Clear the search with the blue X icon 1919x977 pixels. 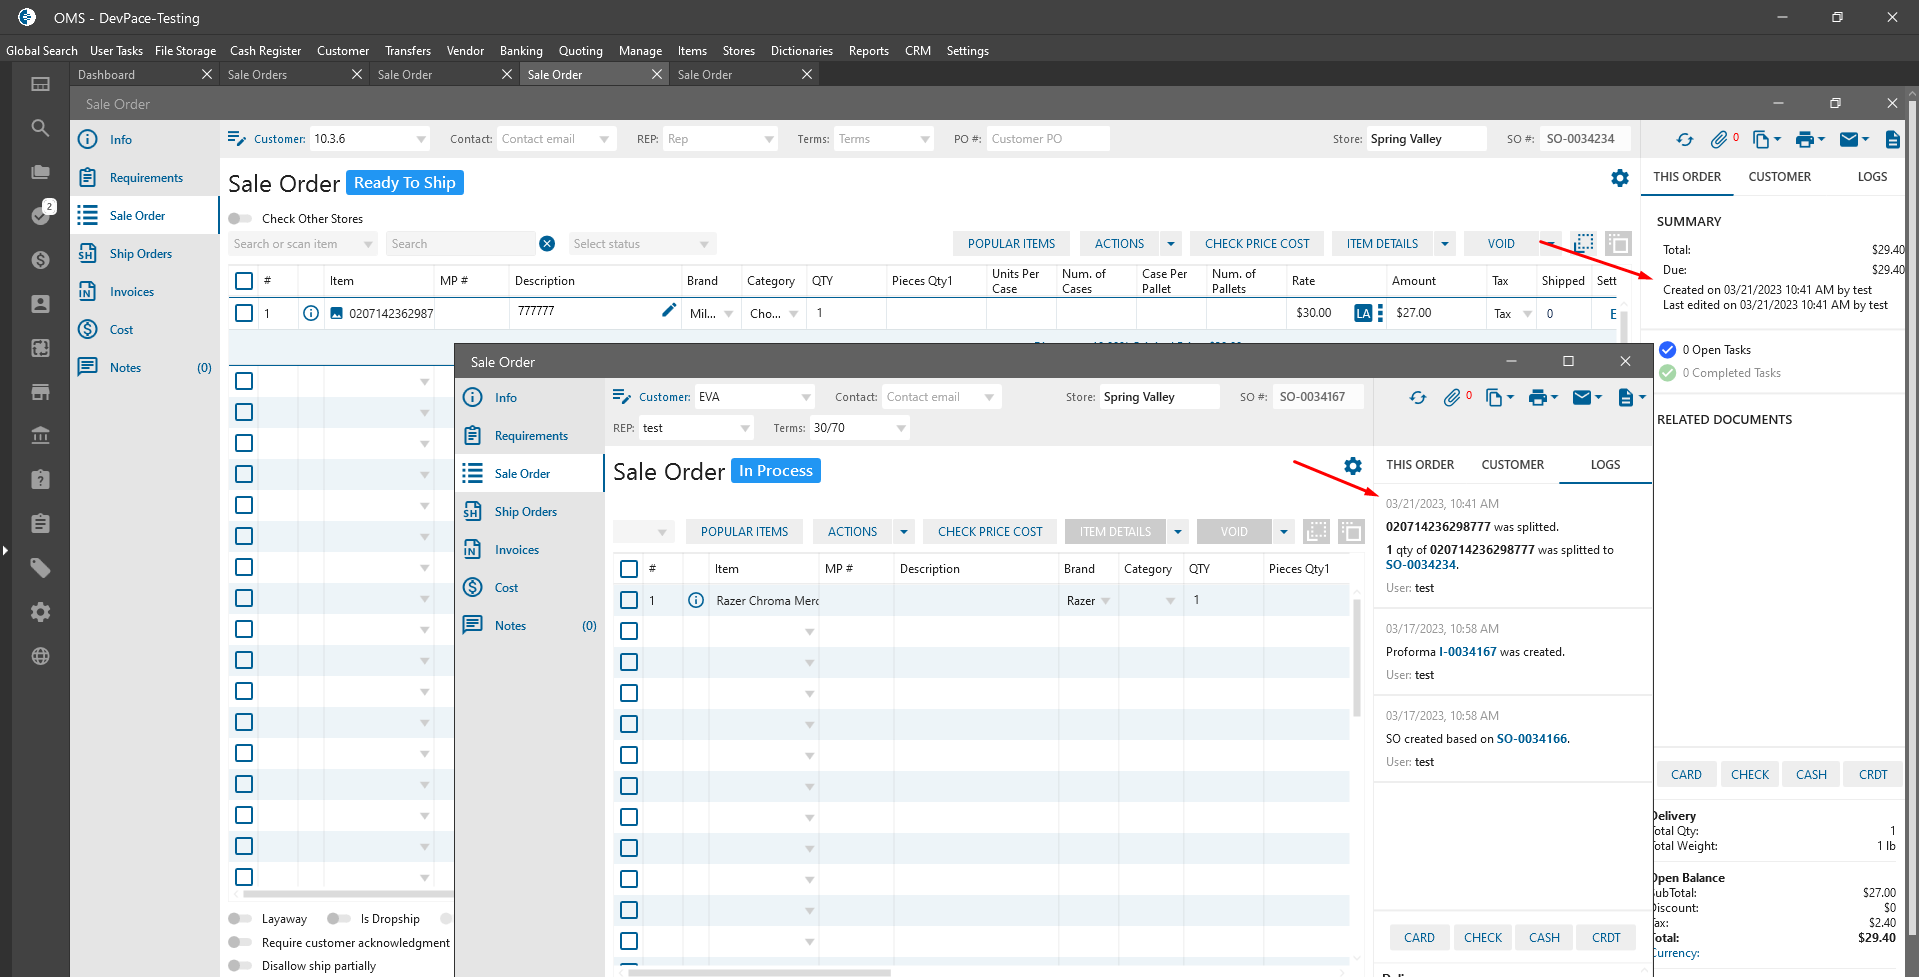(547, 244)
